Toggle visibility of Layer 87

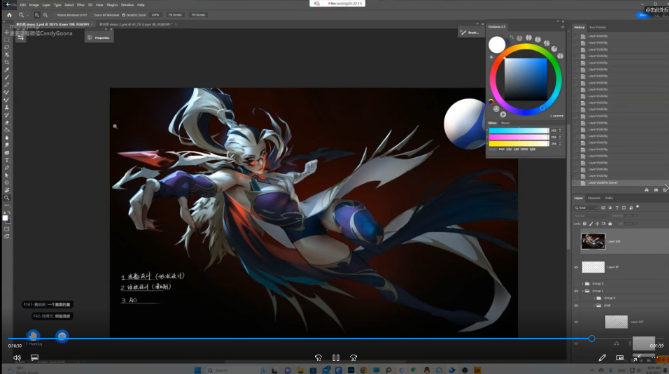coord(576,267)
